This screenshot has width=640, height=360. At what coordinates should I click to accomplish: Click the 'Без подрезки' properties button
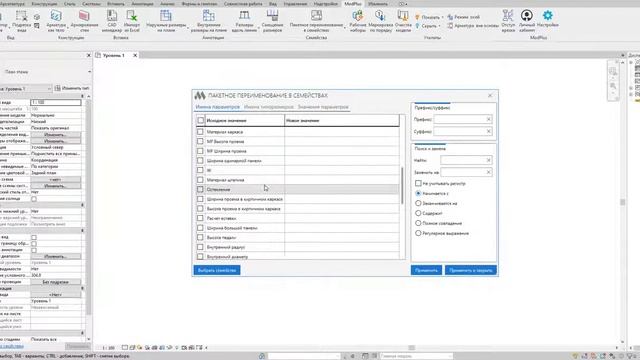point(56,282)
